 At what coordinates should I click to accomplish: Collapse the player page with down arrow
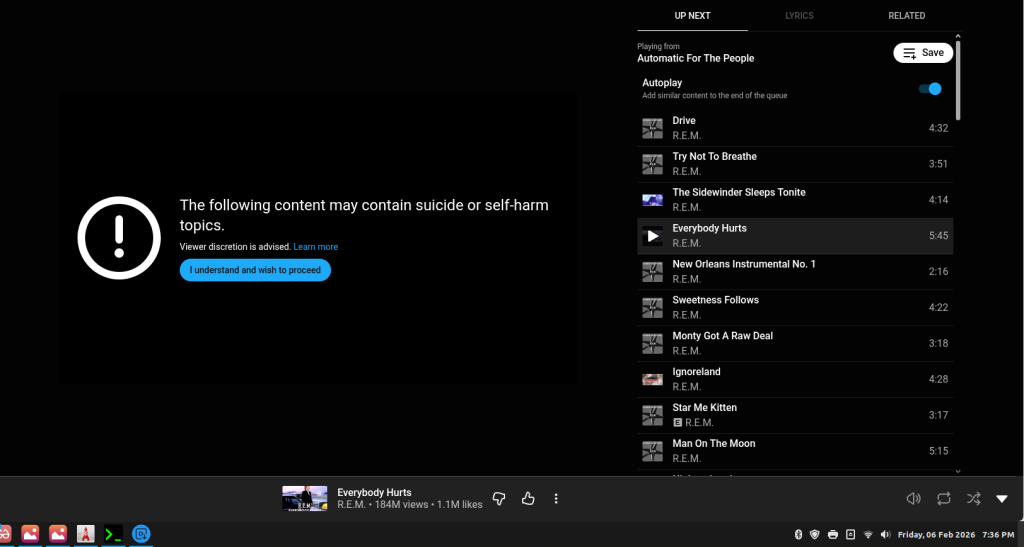(x=1002, y=498)
